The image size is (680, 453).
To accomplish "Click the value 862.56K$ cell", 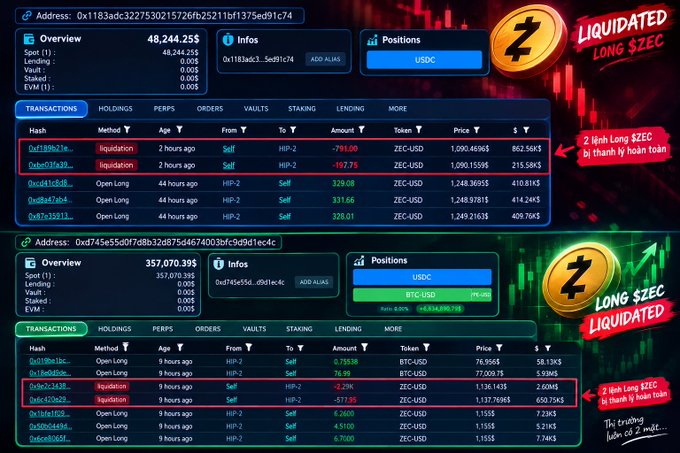I will click(526, 149).
